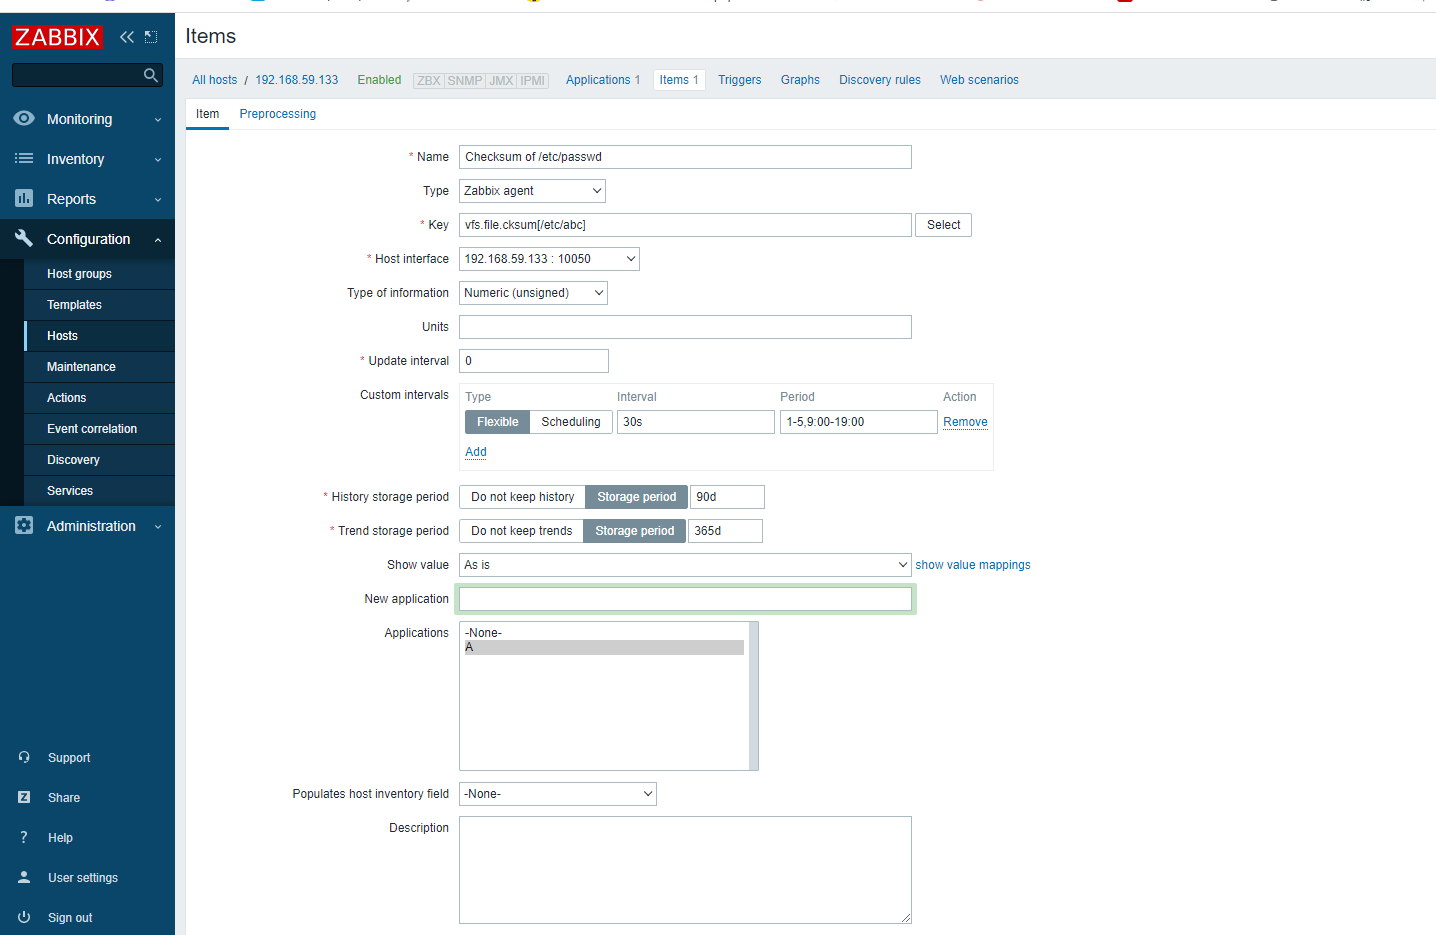1436x935 pixels.
Task: Click the Administration gear icon
Action: (24, 525)
